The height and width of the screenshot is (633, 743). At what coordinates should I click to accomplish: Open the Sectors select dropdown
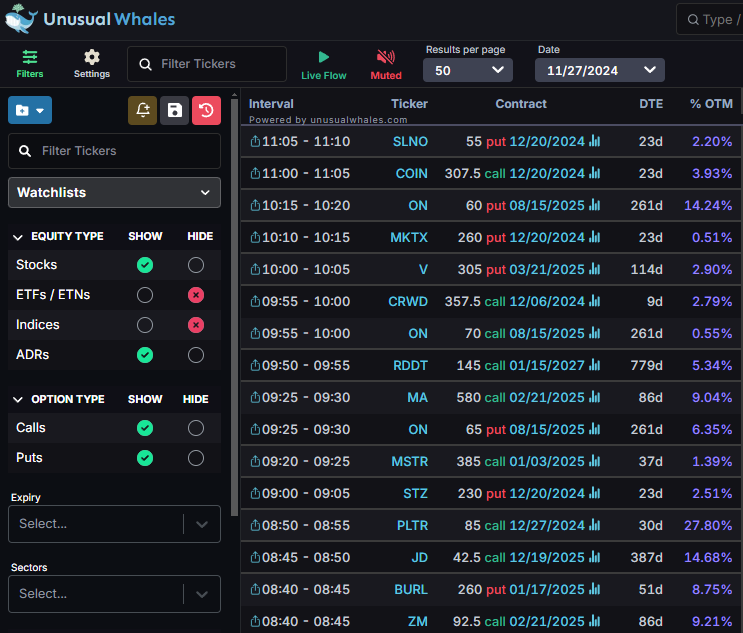[114, 594]
